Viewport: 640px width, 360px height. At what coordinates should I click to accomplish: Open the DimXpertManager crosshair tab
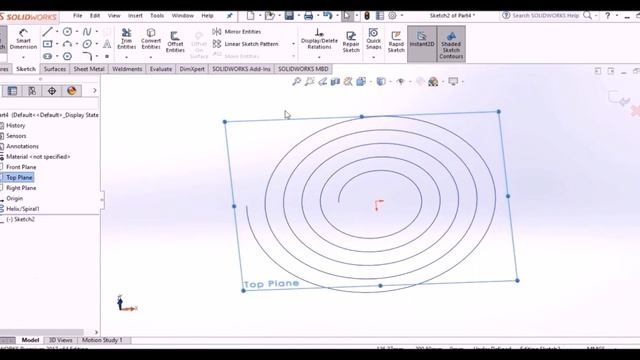[x=52, y=91]
